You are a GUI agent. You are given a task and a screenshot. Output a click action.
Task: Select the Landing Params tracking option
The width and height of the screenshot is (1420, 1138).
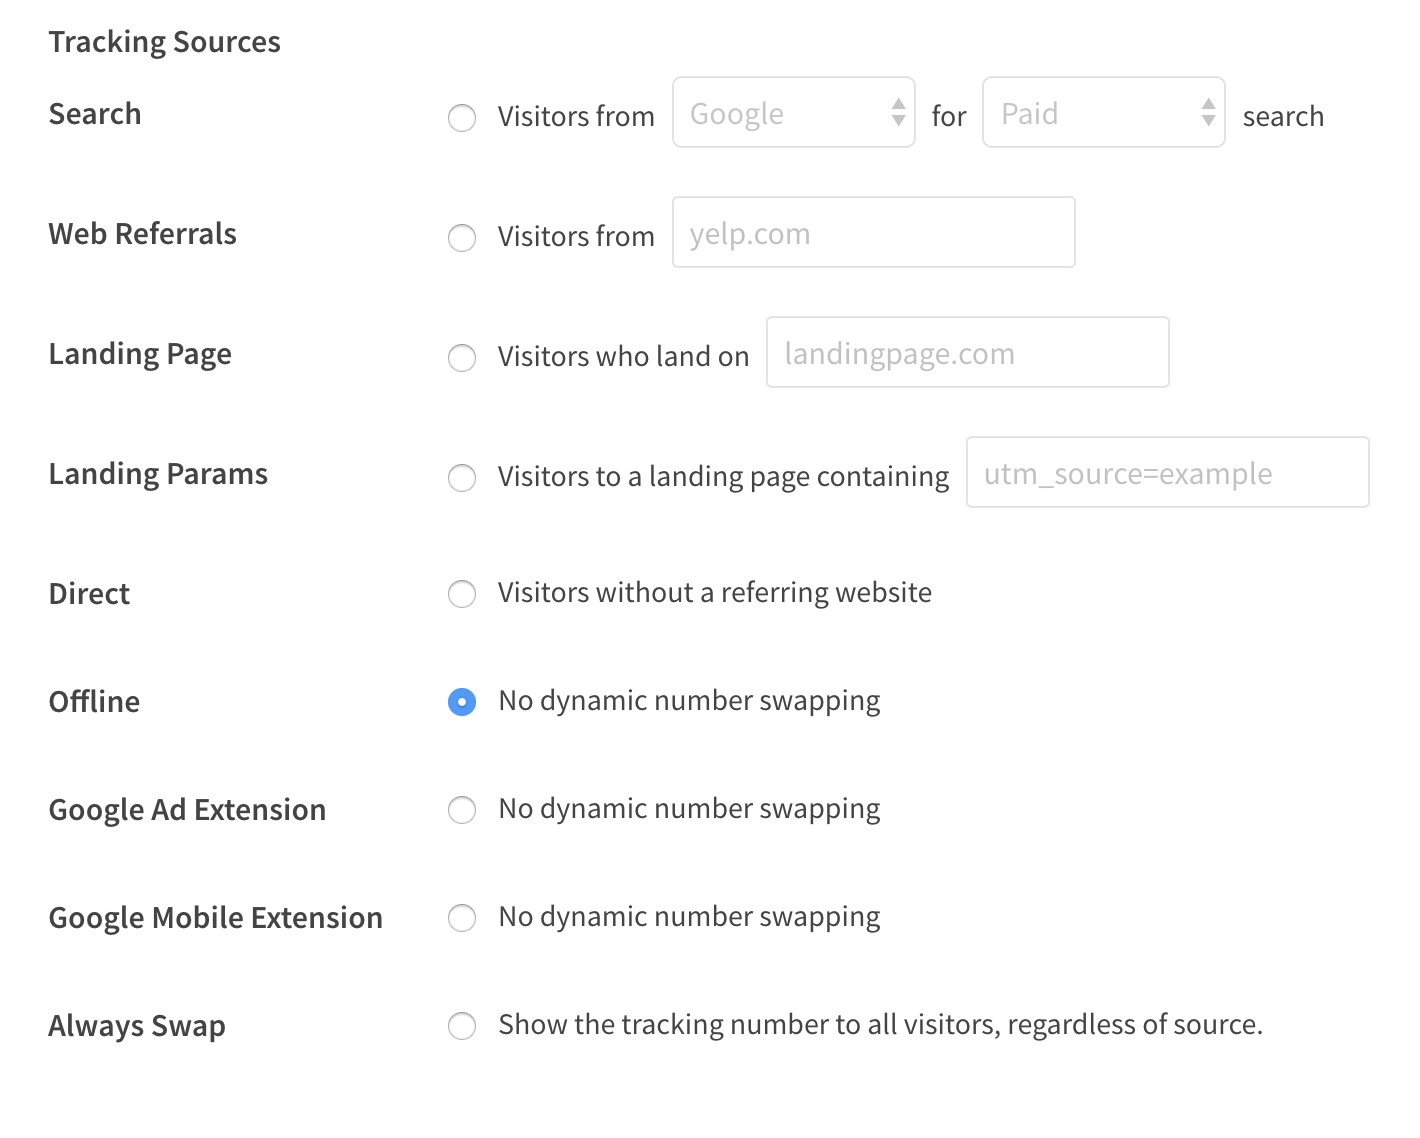click(x=462, y=478)
